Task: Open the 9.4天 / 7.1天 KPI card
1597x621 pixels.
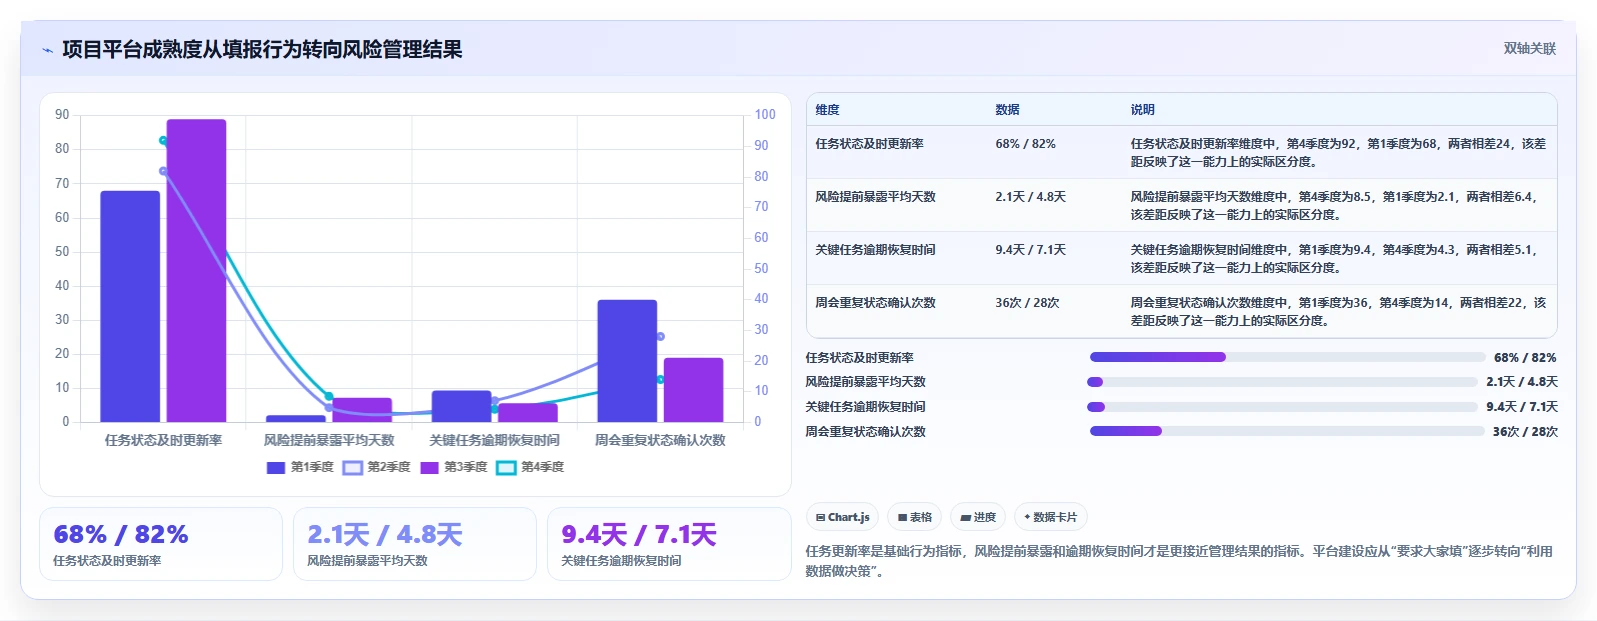Action: click(669, 544)
